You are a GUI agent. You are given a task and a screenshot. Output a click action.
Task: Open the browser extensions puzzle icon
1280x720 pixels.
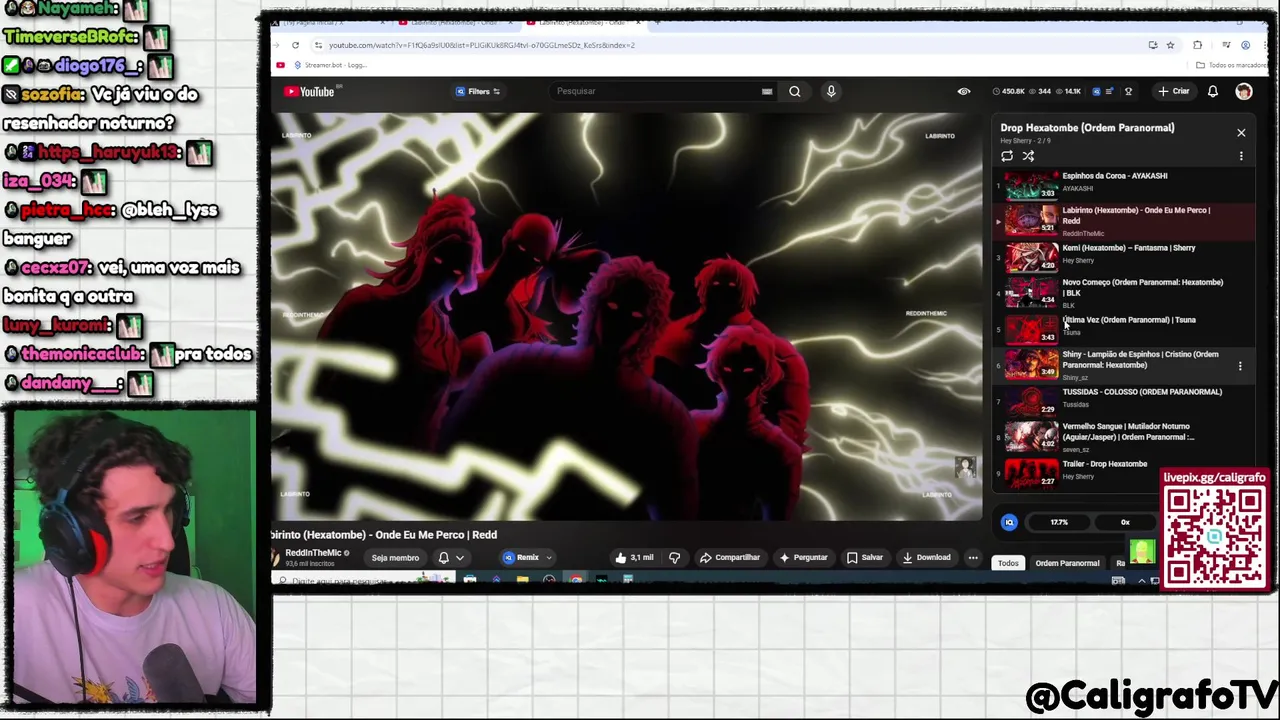(x=1198, y=45)
